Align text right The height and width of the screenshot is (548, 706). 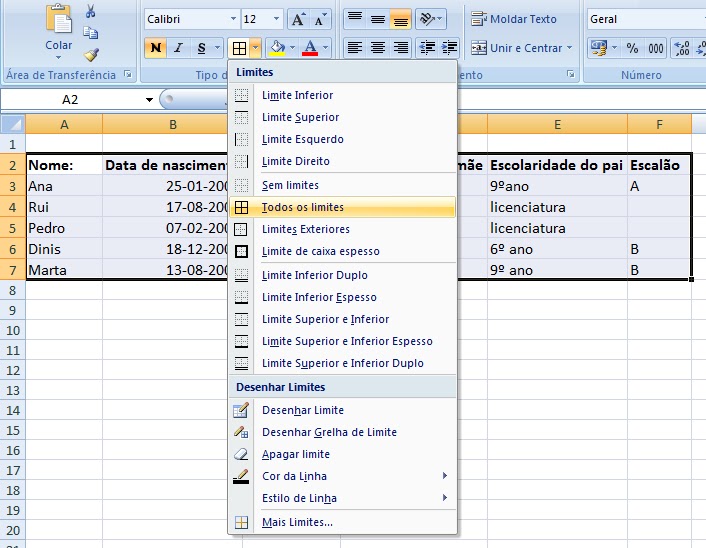pyautogui.click(x=401, y=48)
